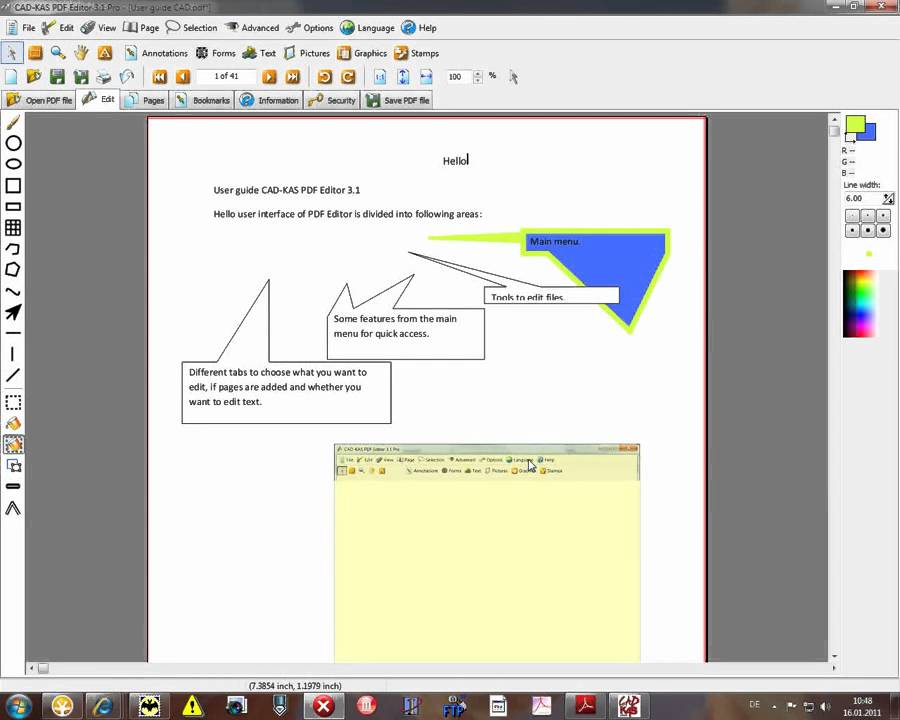Fit page width to window
This screenshot has height=720, width=900.
click(426, 76)
